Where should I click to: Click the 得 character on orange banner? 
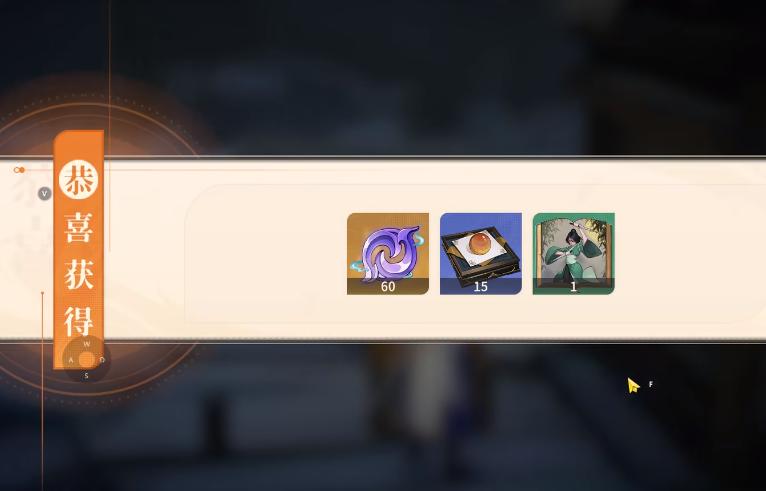click(x=79, y=321)
